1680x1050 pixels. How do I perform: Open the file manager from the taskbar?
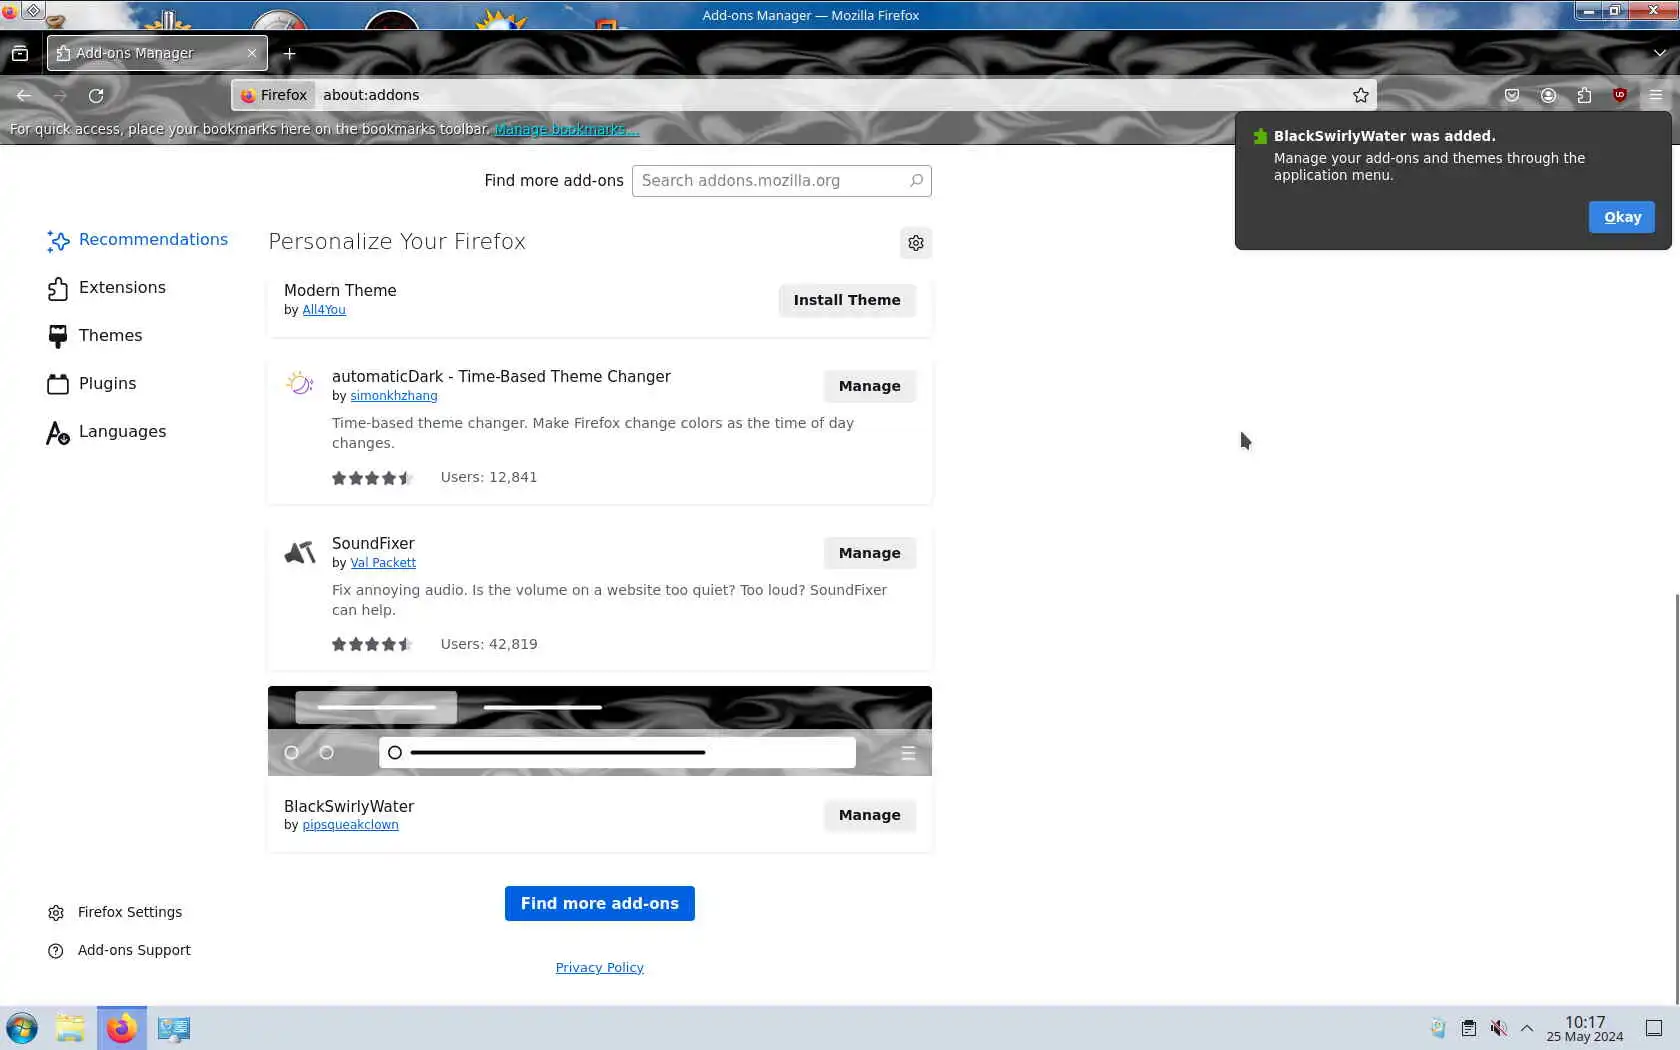pos(70,1028)
